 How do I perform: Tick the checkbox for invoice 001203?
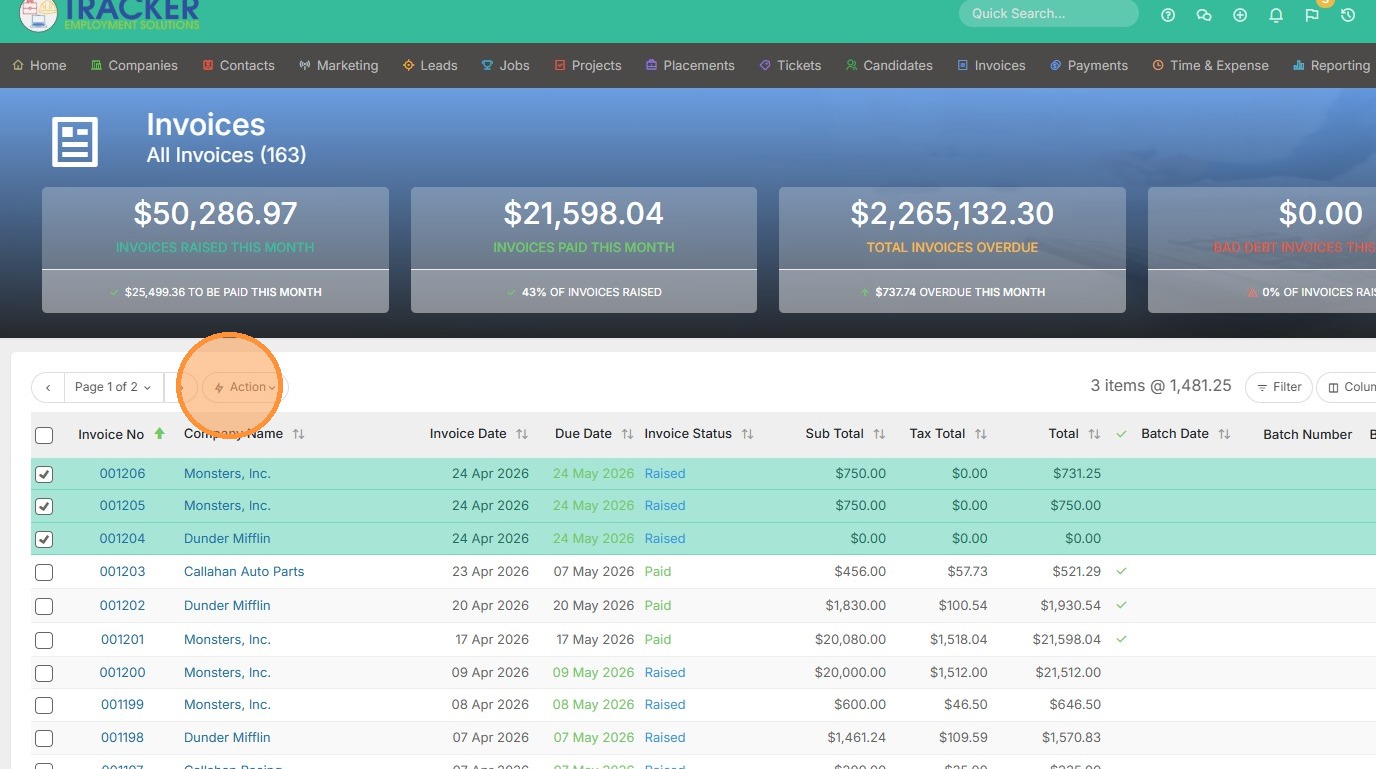coord(44,573)
